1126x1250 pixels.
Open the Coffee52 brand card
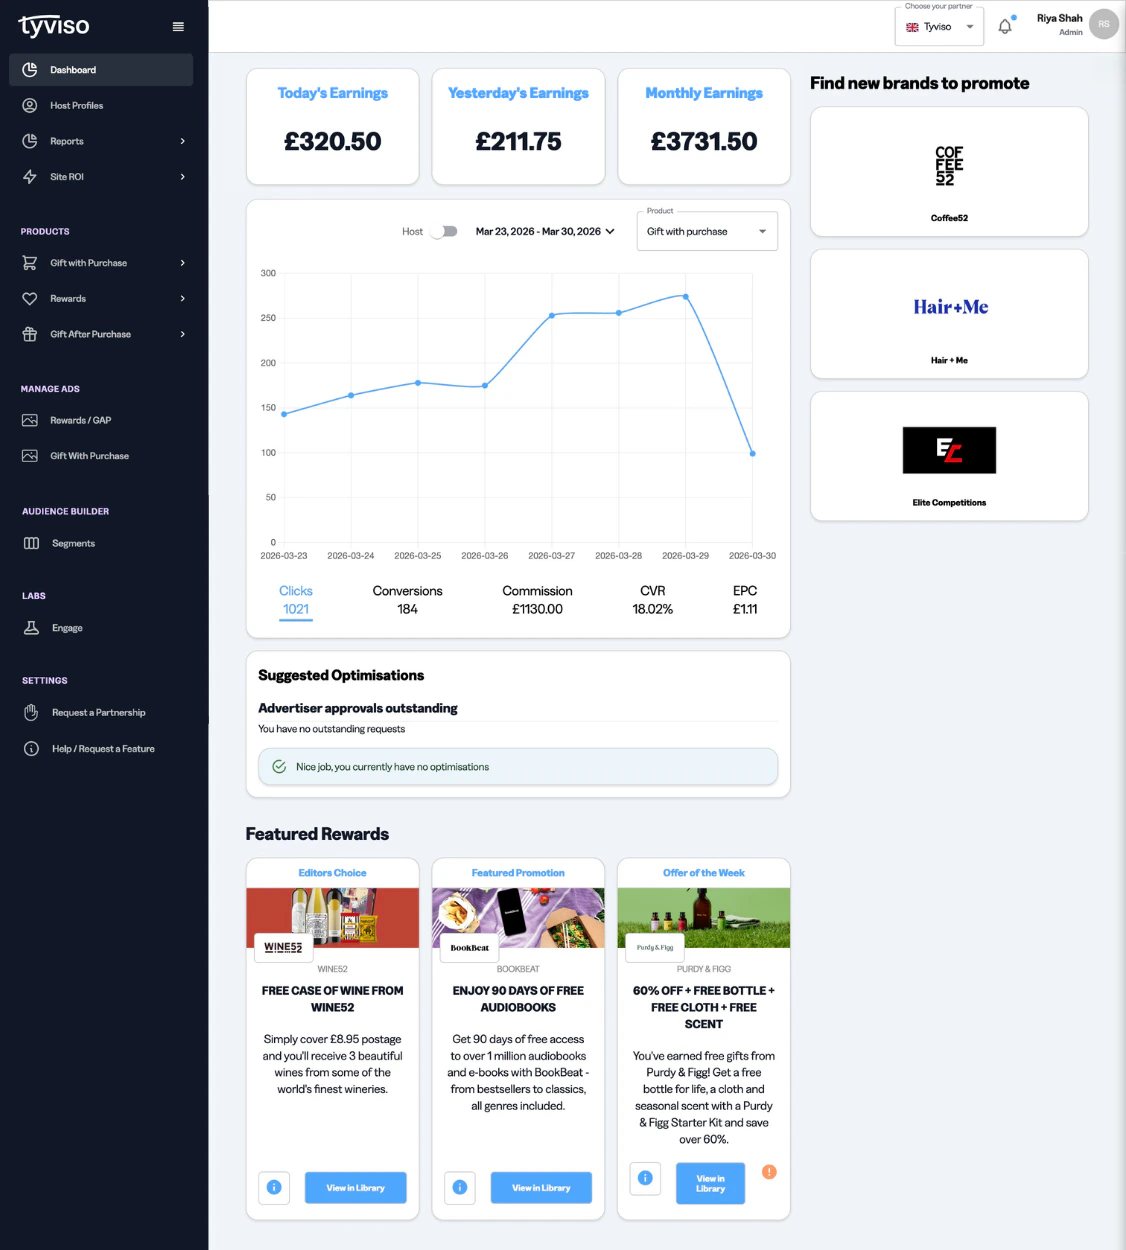point(948,171)
